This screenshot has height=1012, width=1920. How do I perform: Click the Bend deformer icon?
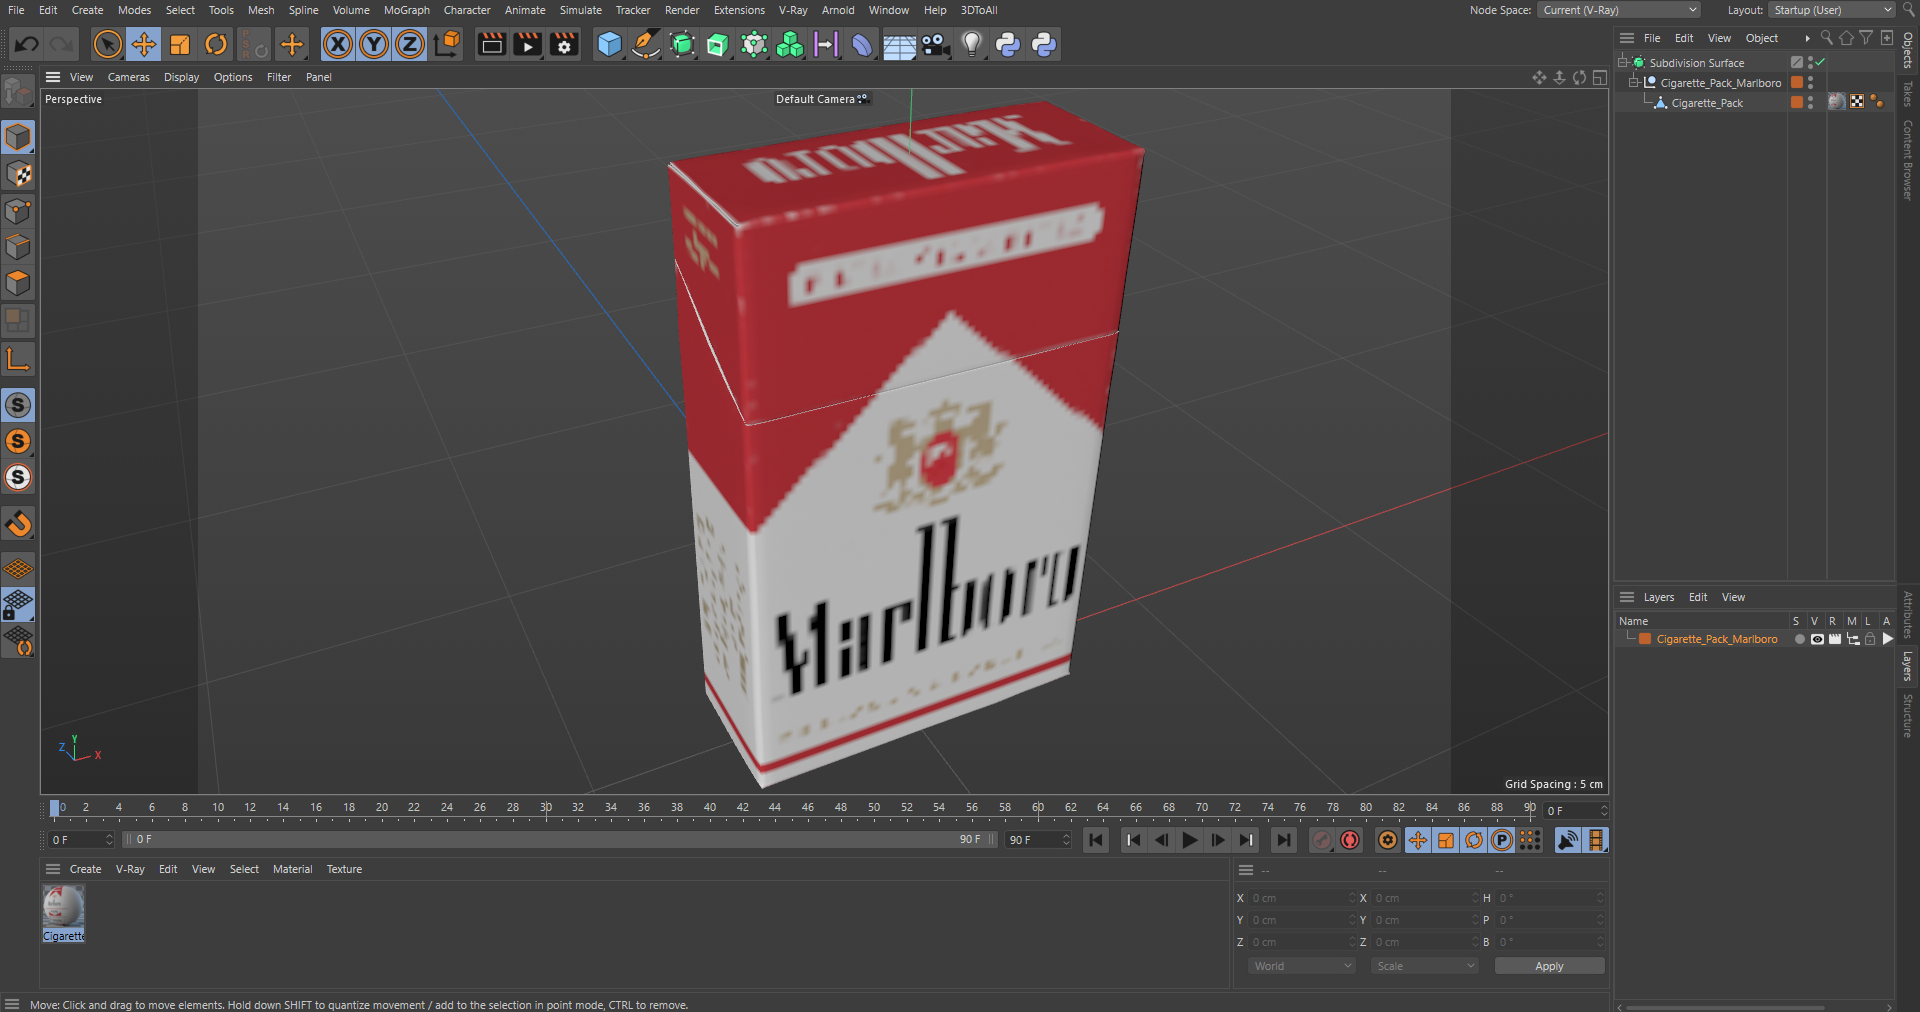point(861,44)
